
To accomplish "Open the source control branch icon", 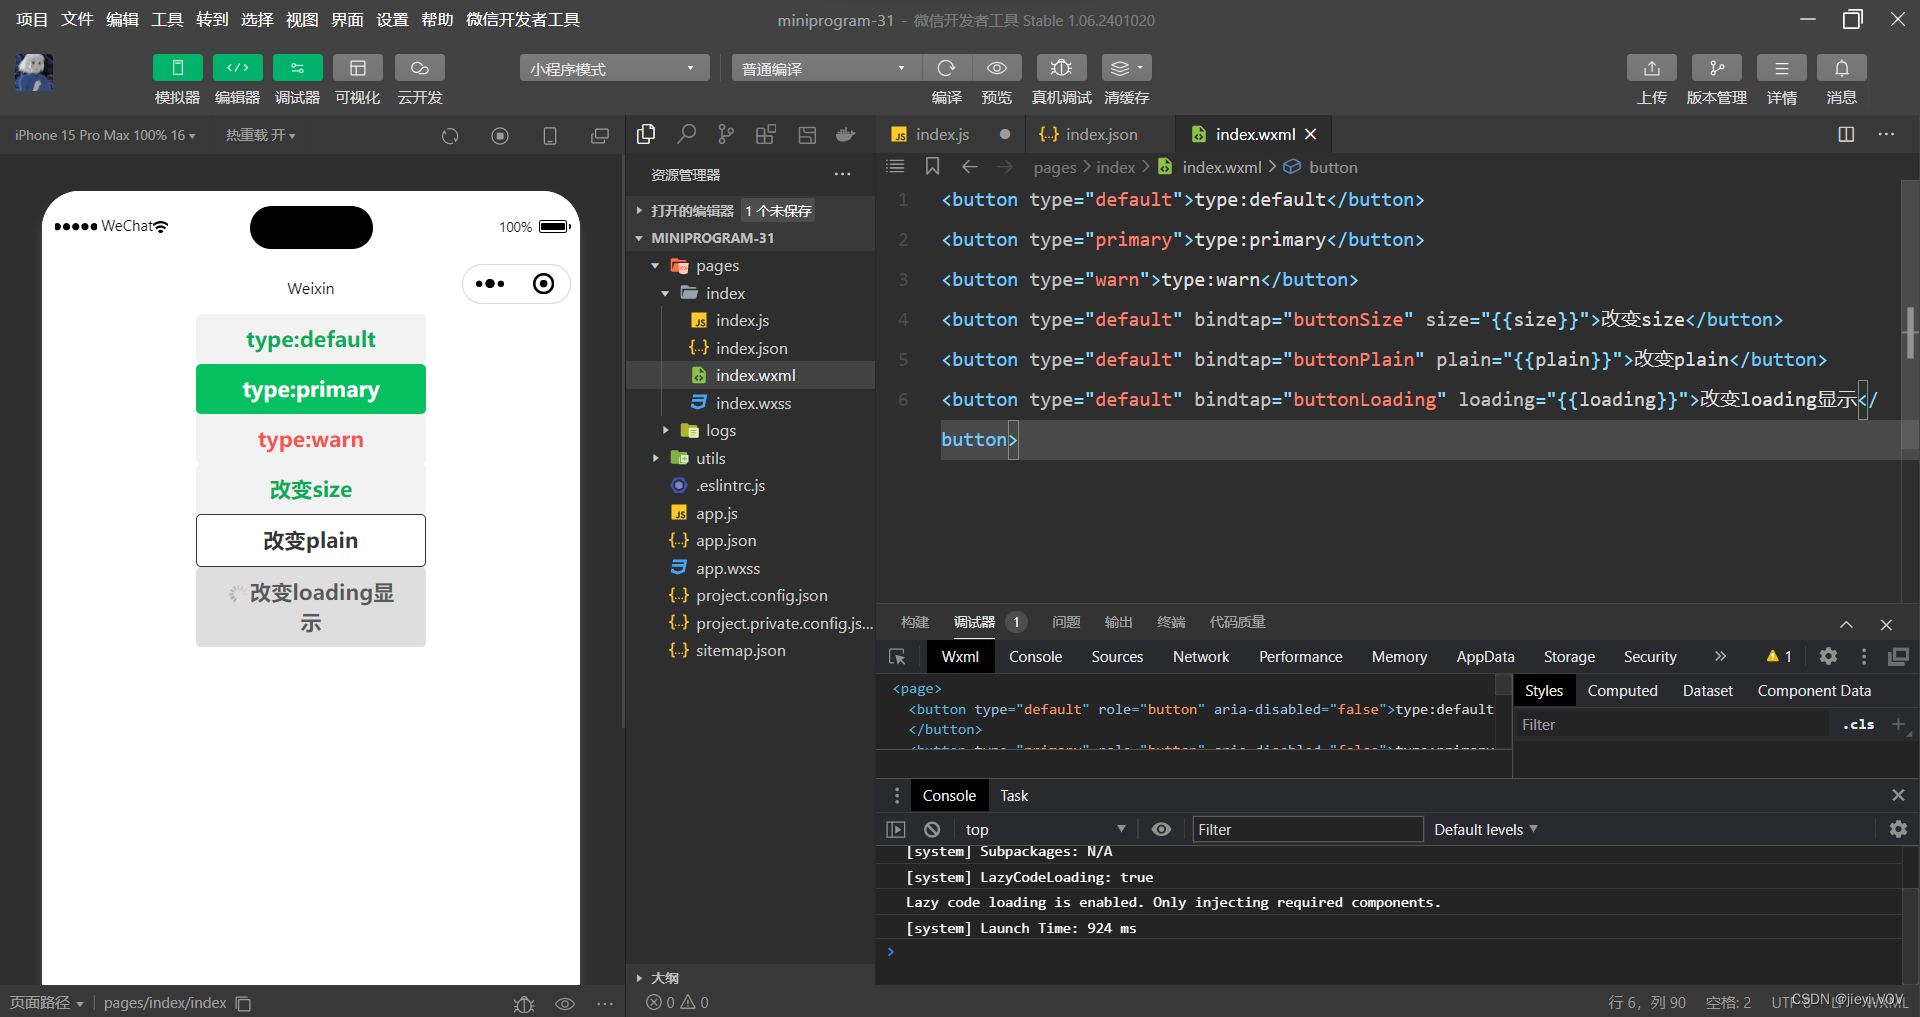I will [x=726, y=134].
